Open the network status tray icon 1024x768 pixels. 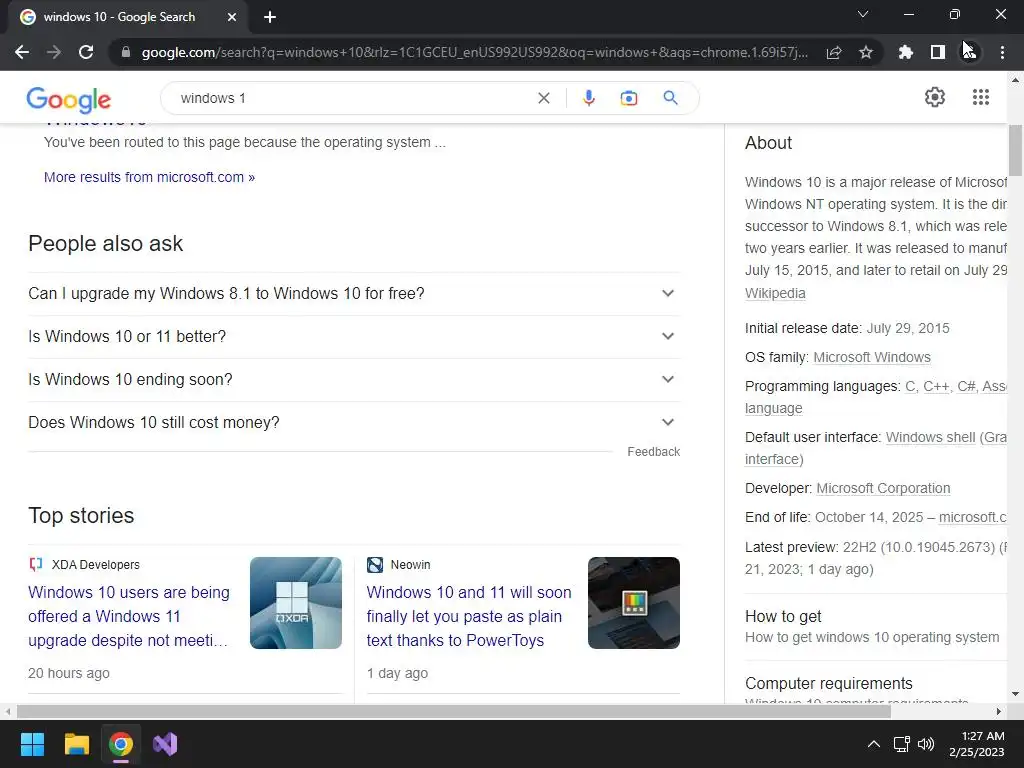point(902,744)
